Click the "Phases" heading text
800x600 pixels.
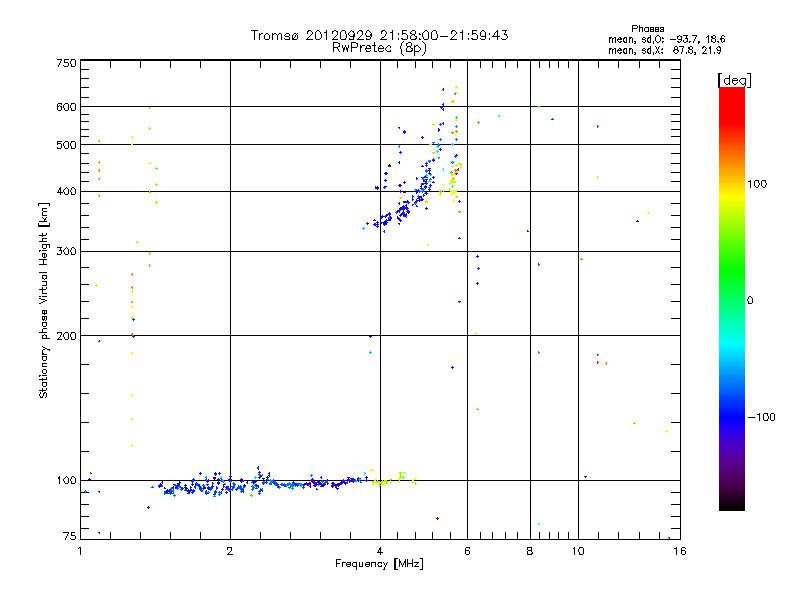pyautogui.click(x=647, y=29)
